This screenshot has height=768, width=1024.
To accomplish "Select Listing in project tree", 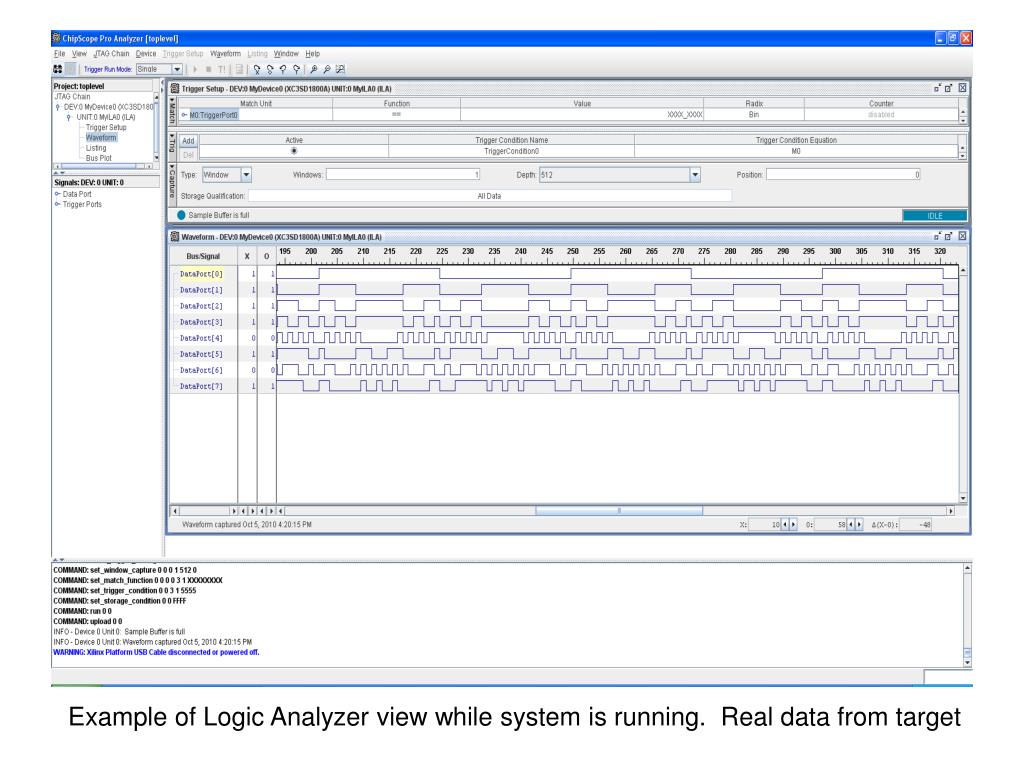I will click(96, 148).
